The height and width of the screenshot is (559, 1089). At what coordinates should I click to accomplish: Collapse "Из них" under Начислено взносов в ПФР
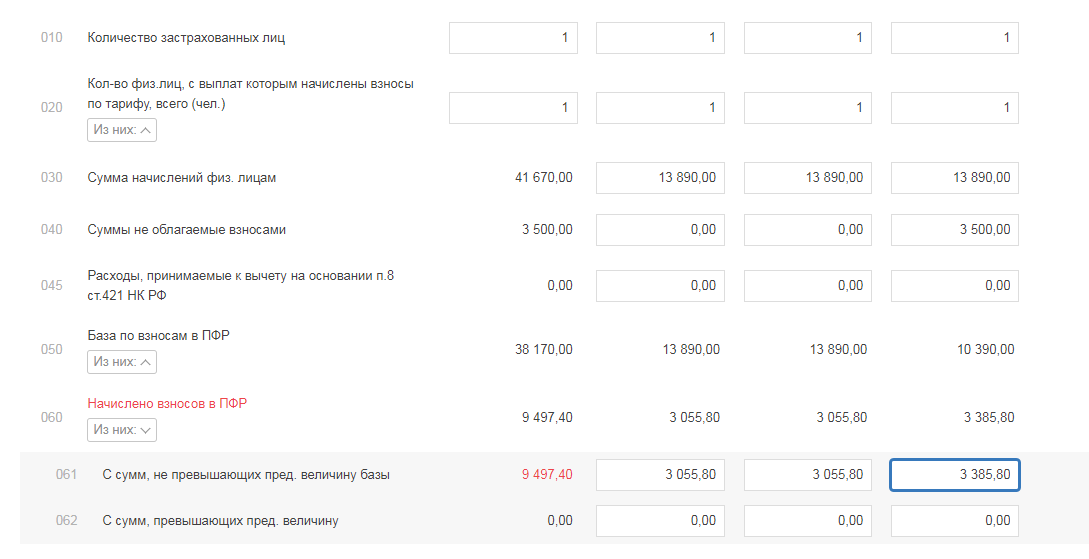coord(122,430)
